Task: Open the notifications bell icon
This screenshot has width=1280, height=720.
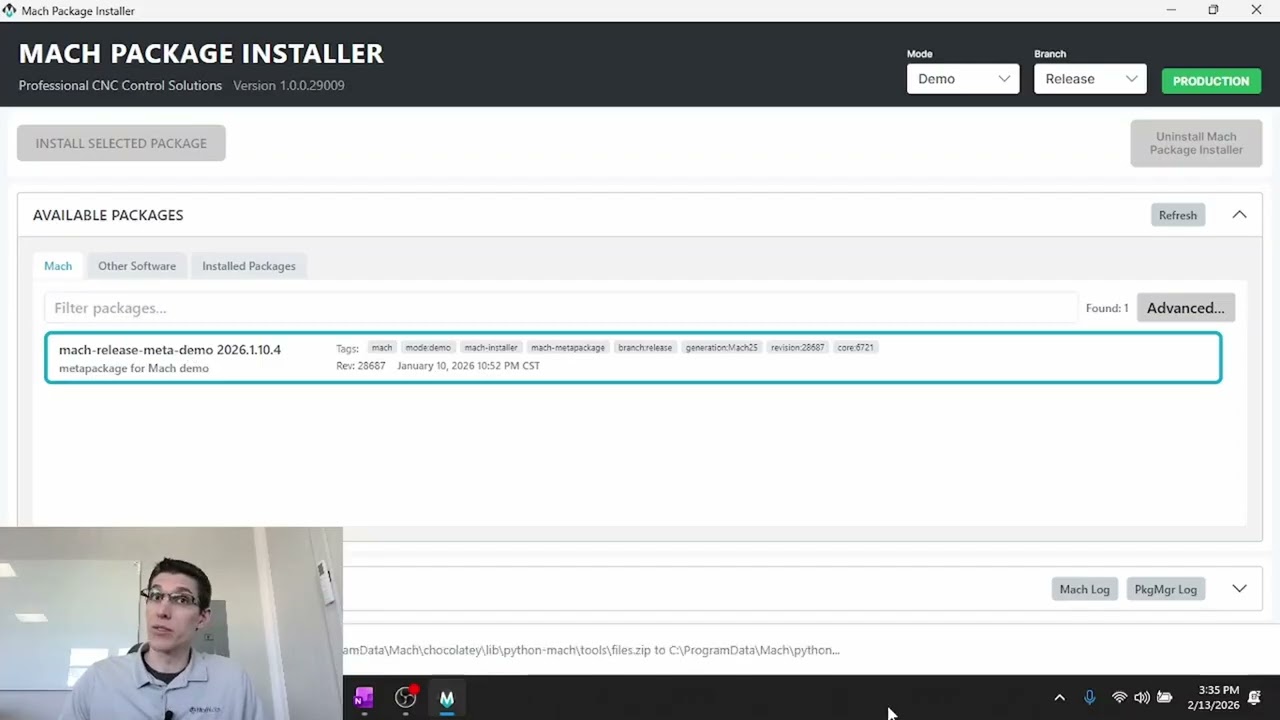Action: [1254, 698]
